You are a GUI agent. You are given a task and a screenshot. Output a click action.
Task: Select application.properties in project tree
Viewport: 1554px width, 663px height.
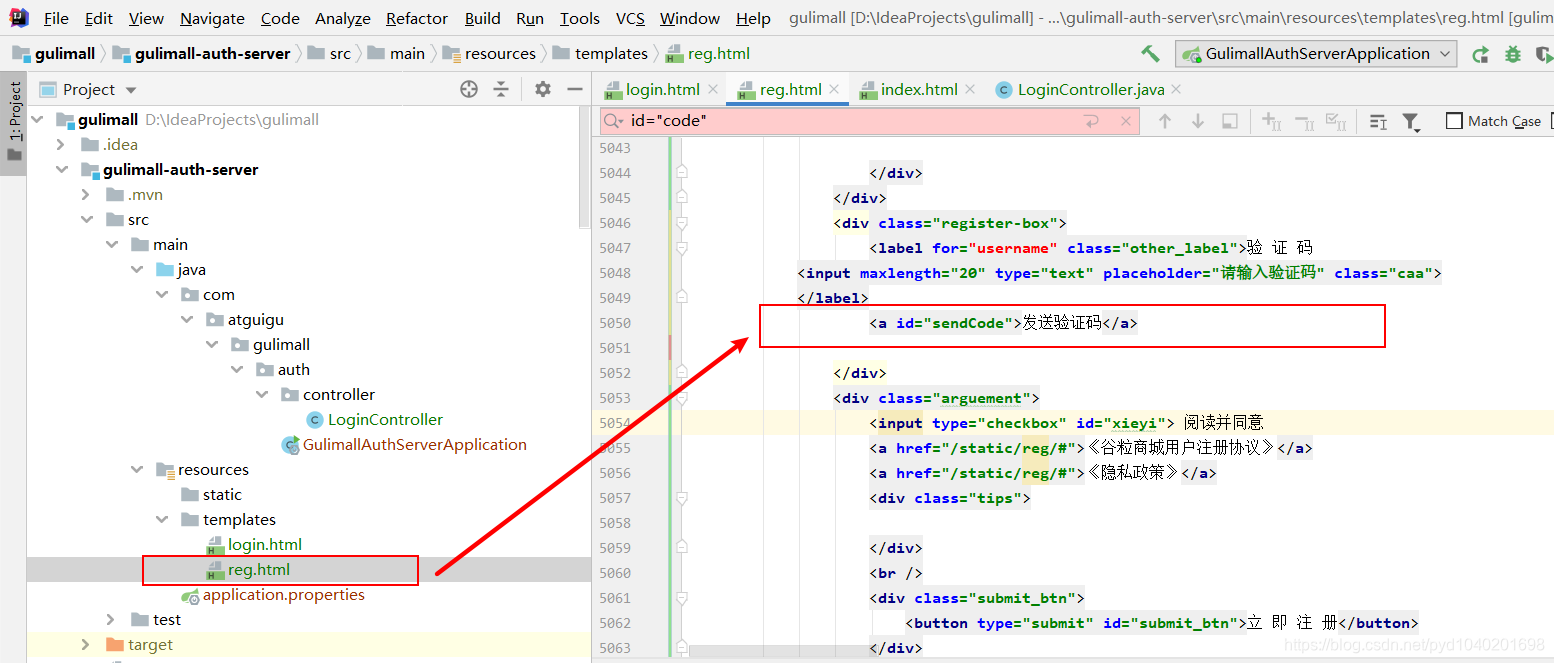coord(283,595)
